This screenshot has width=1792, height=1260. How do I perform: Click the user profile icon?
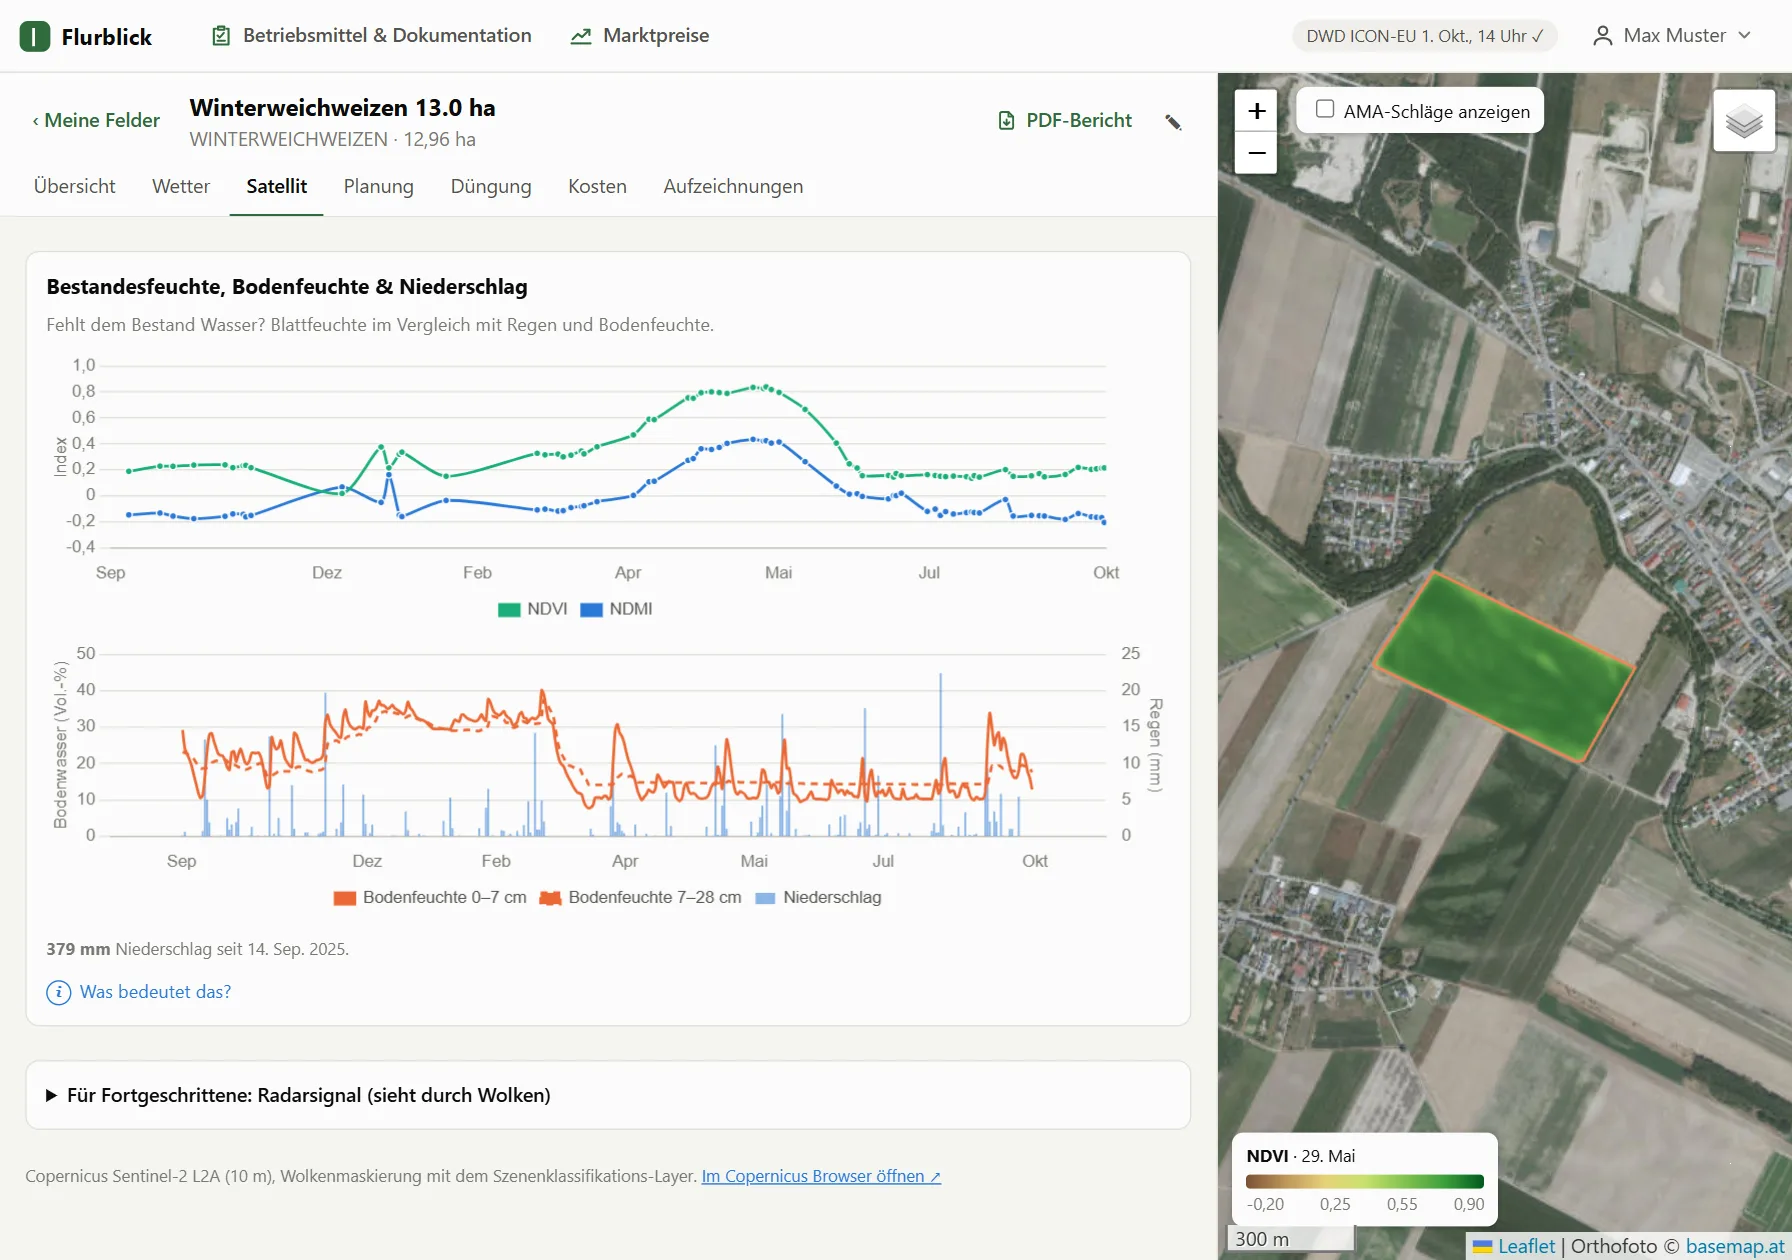tap(1602, 36)
